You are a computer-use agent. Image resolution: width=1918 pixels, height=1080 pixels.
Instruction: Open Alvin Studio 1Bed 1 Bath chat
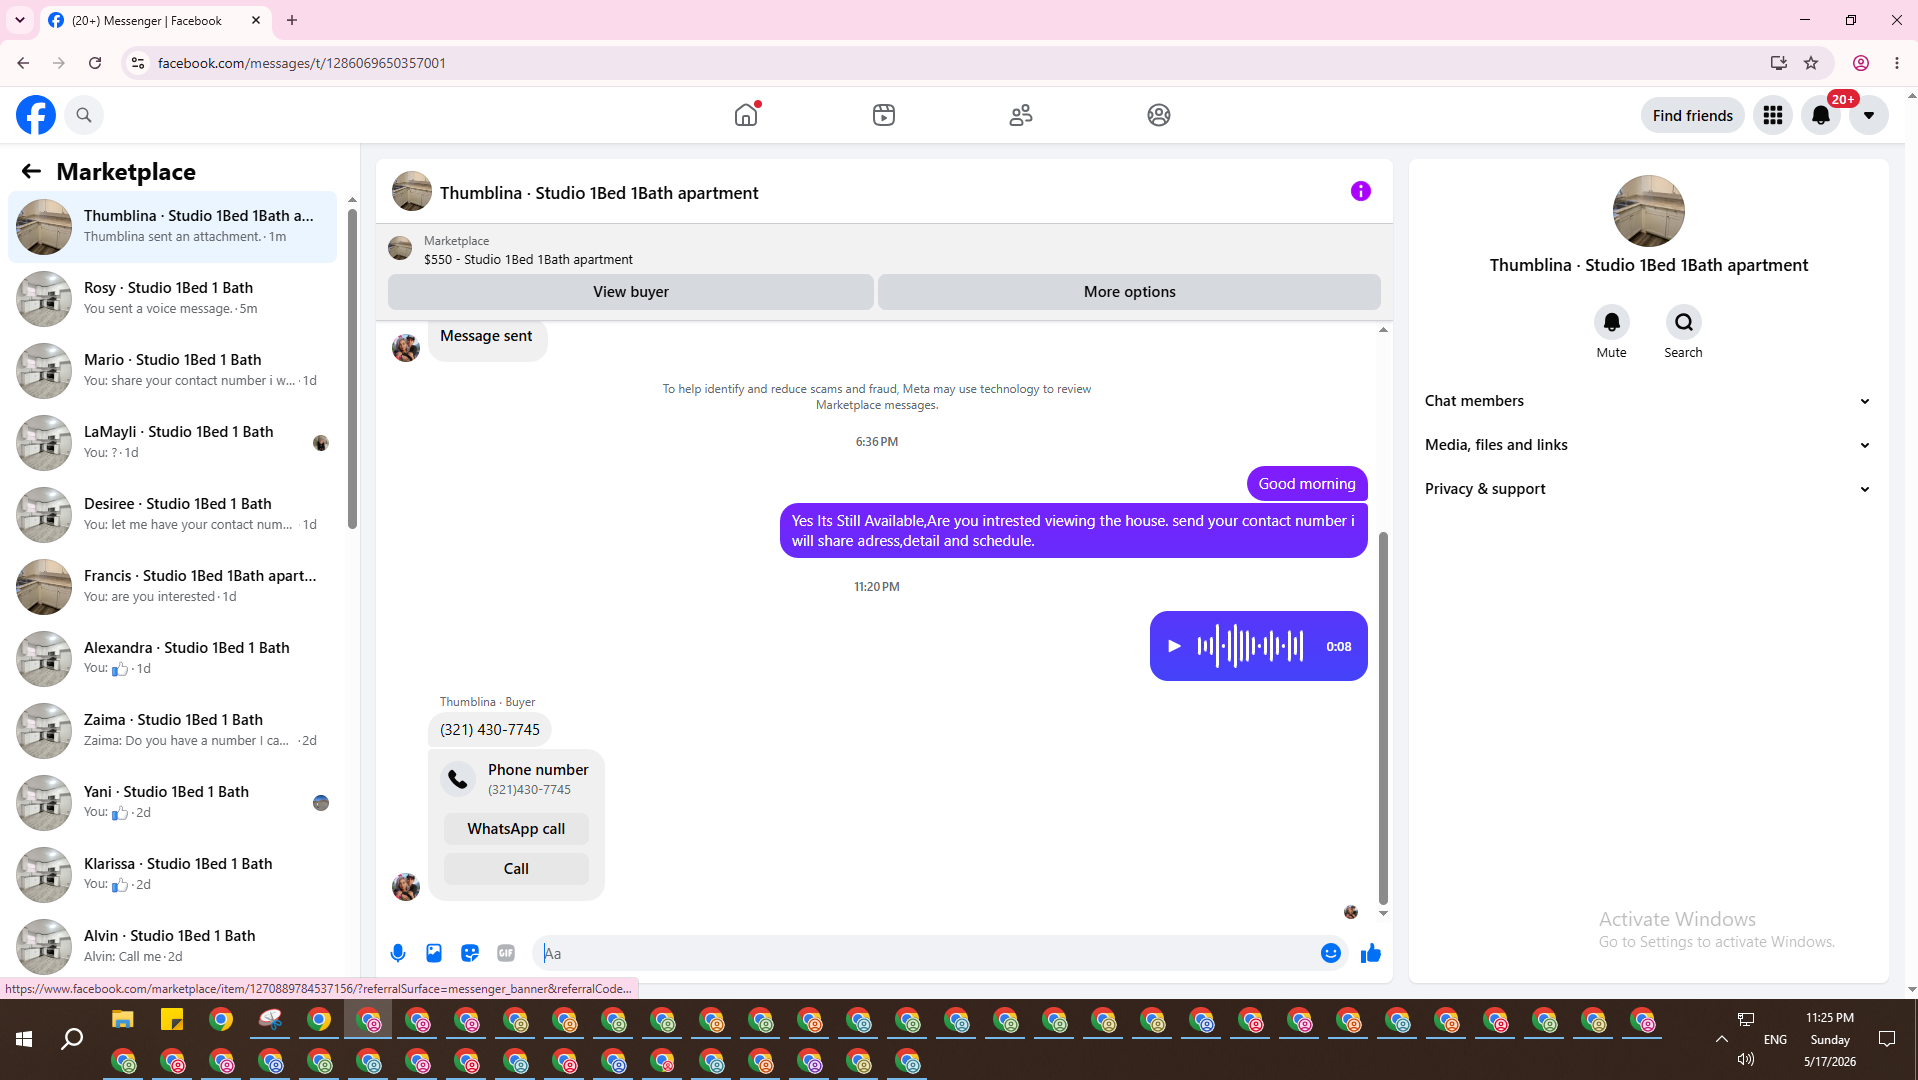pos(172,946)
